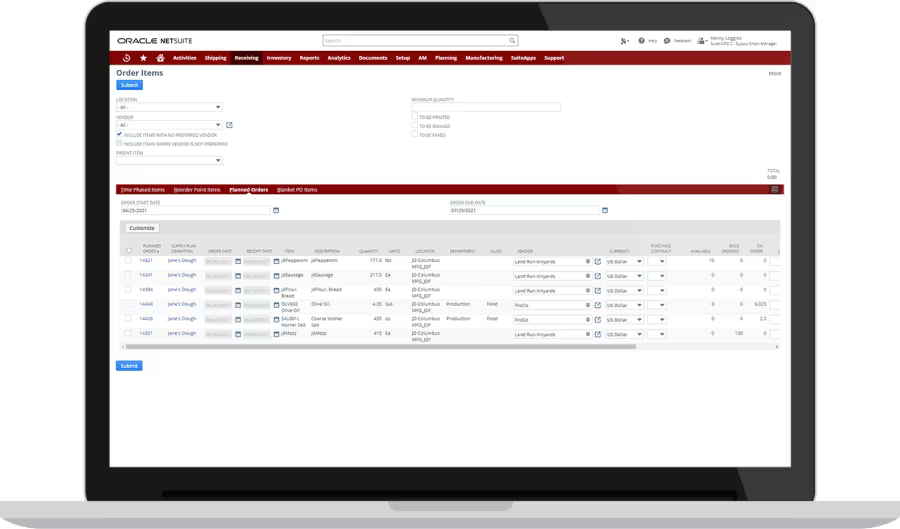Switch to the Time Phased Items tab
This screenshot has height=529, width=900.
pos(142,189)
